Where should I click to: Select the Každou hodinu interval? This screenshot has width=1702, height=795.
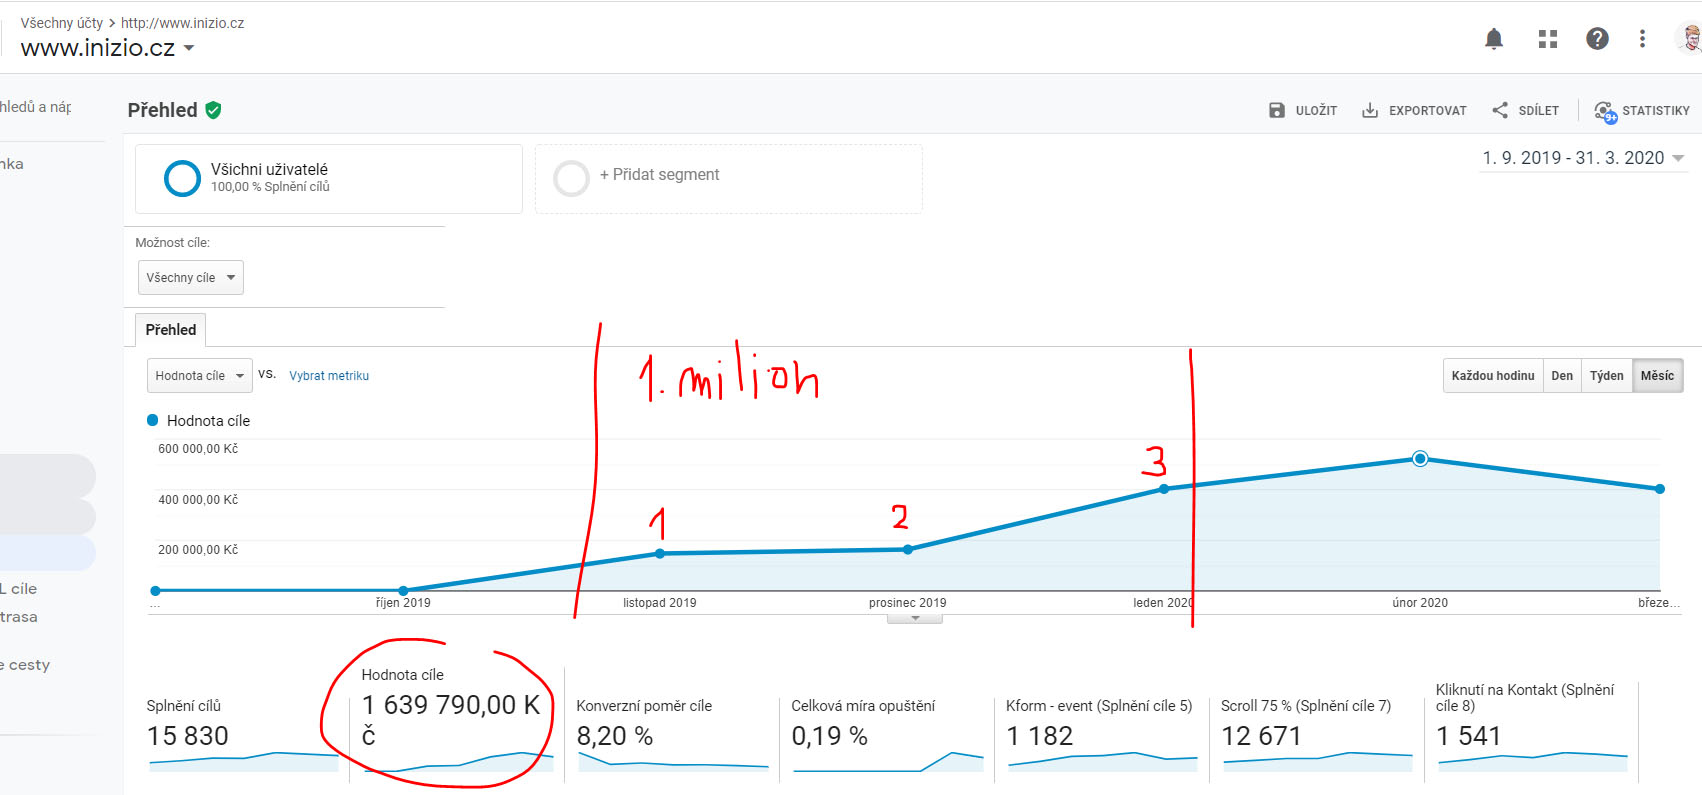pos(1493,376)
